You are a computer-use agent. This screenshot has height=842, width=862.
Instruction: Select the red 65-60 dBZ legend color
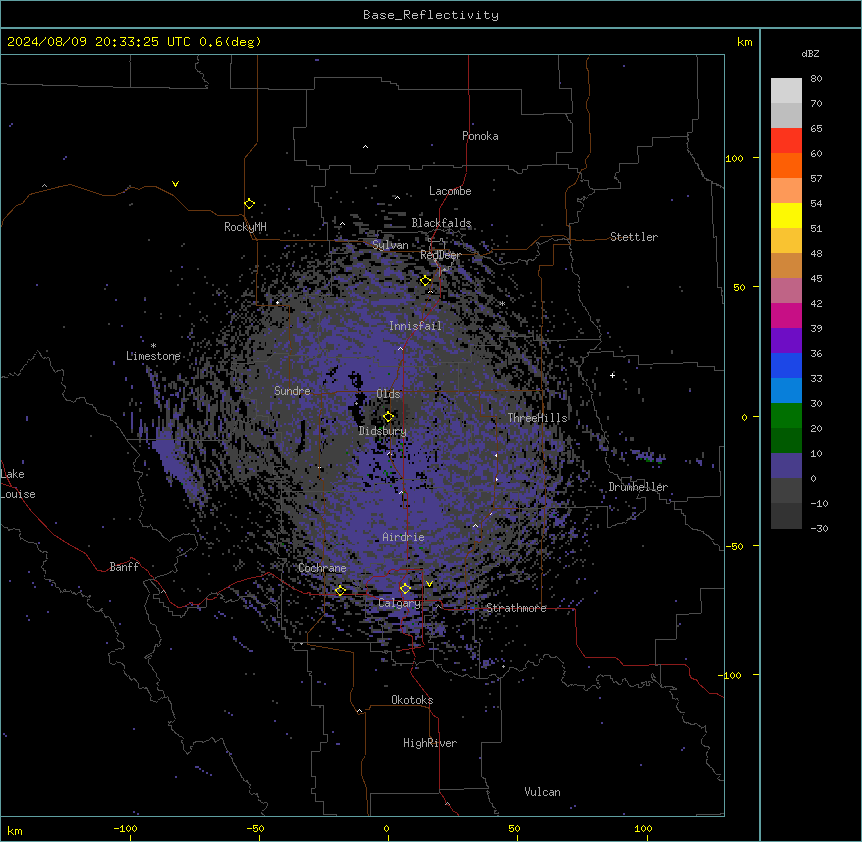tap(786, 140)
